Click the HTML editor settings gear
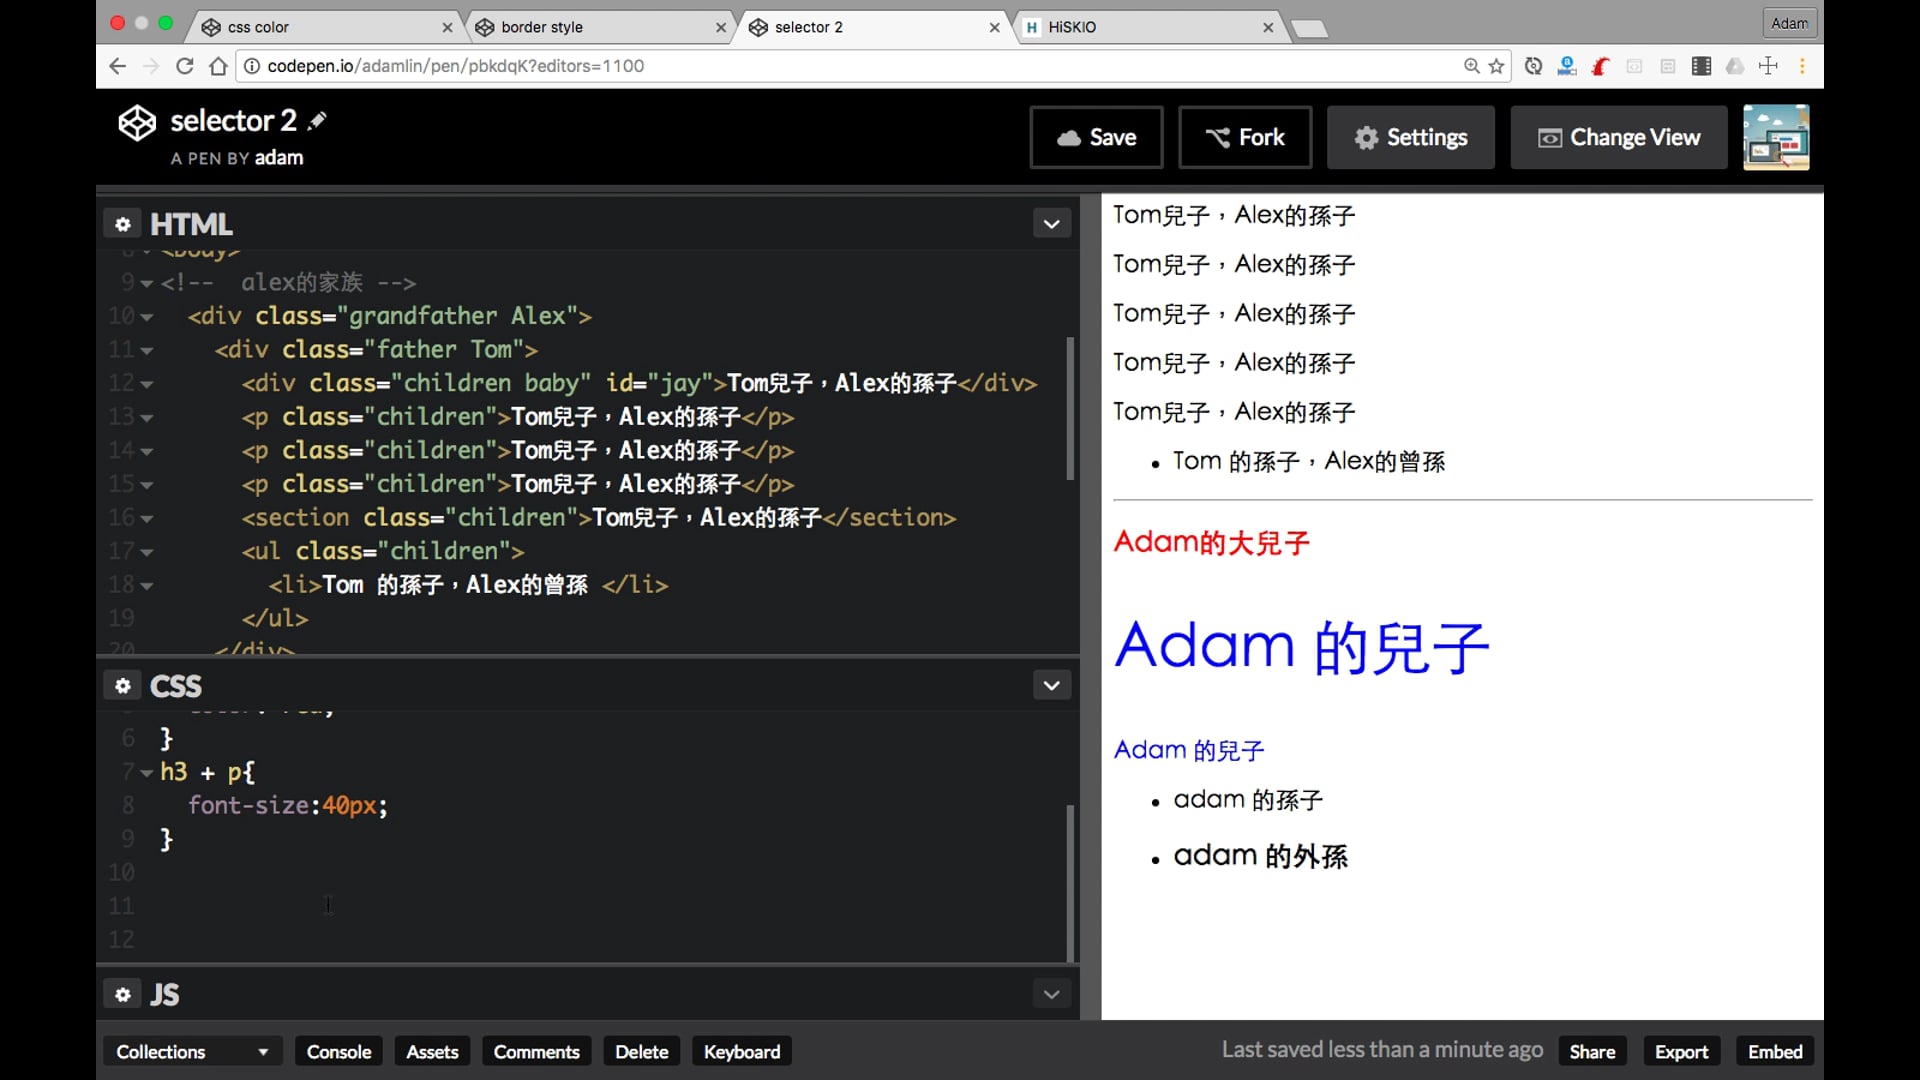This screenshot has height=1080, width=1920. [x=123, y=224]
